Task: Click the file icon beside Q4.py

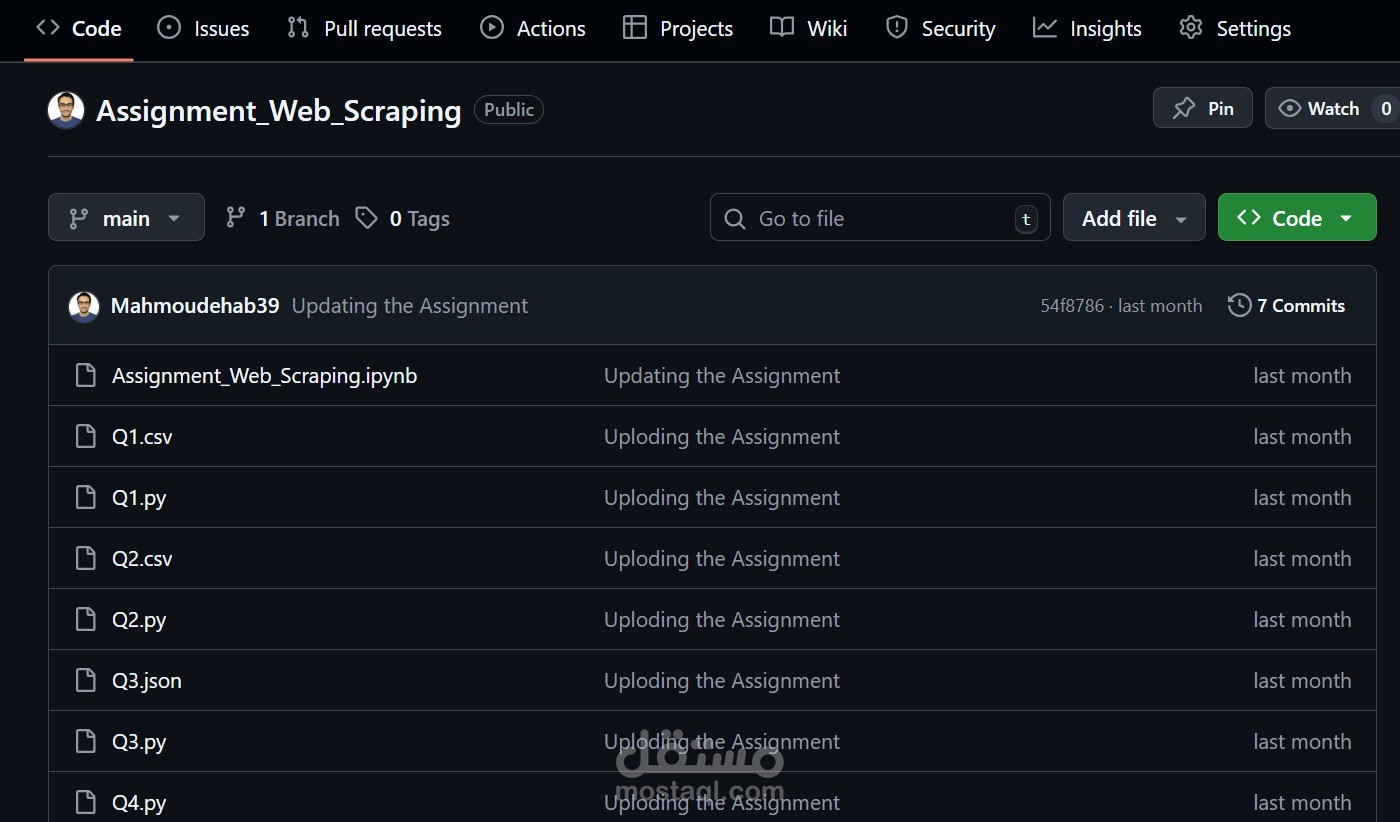Action: [86, 803]
